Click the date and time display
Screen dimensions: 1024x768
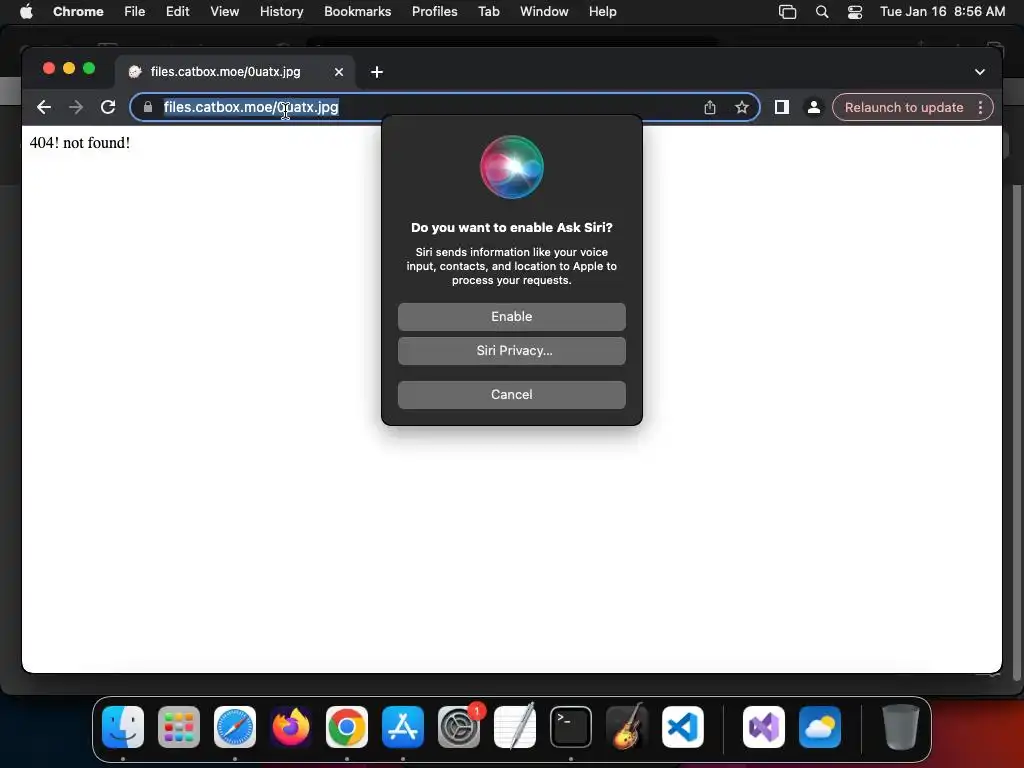[x=942, y=11]
